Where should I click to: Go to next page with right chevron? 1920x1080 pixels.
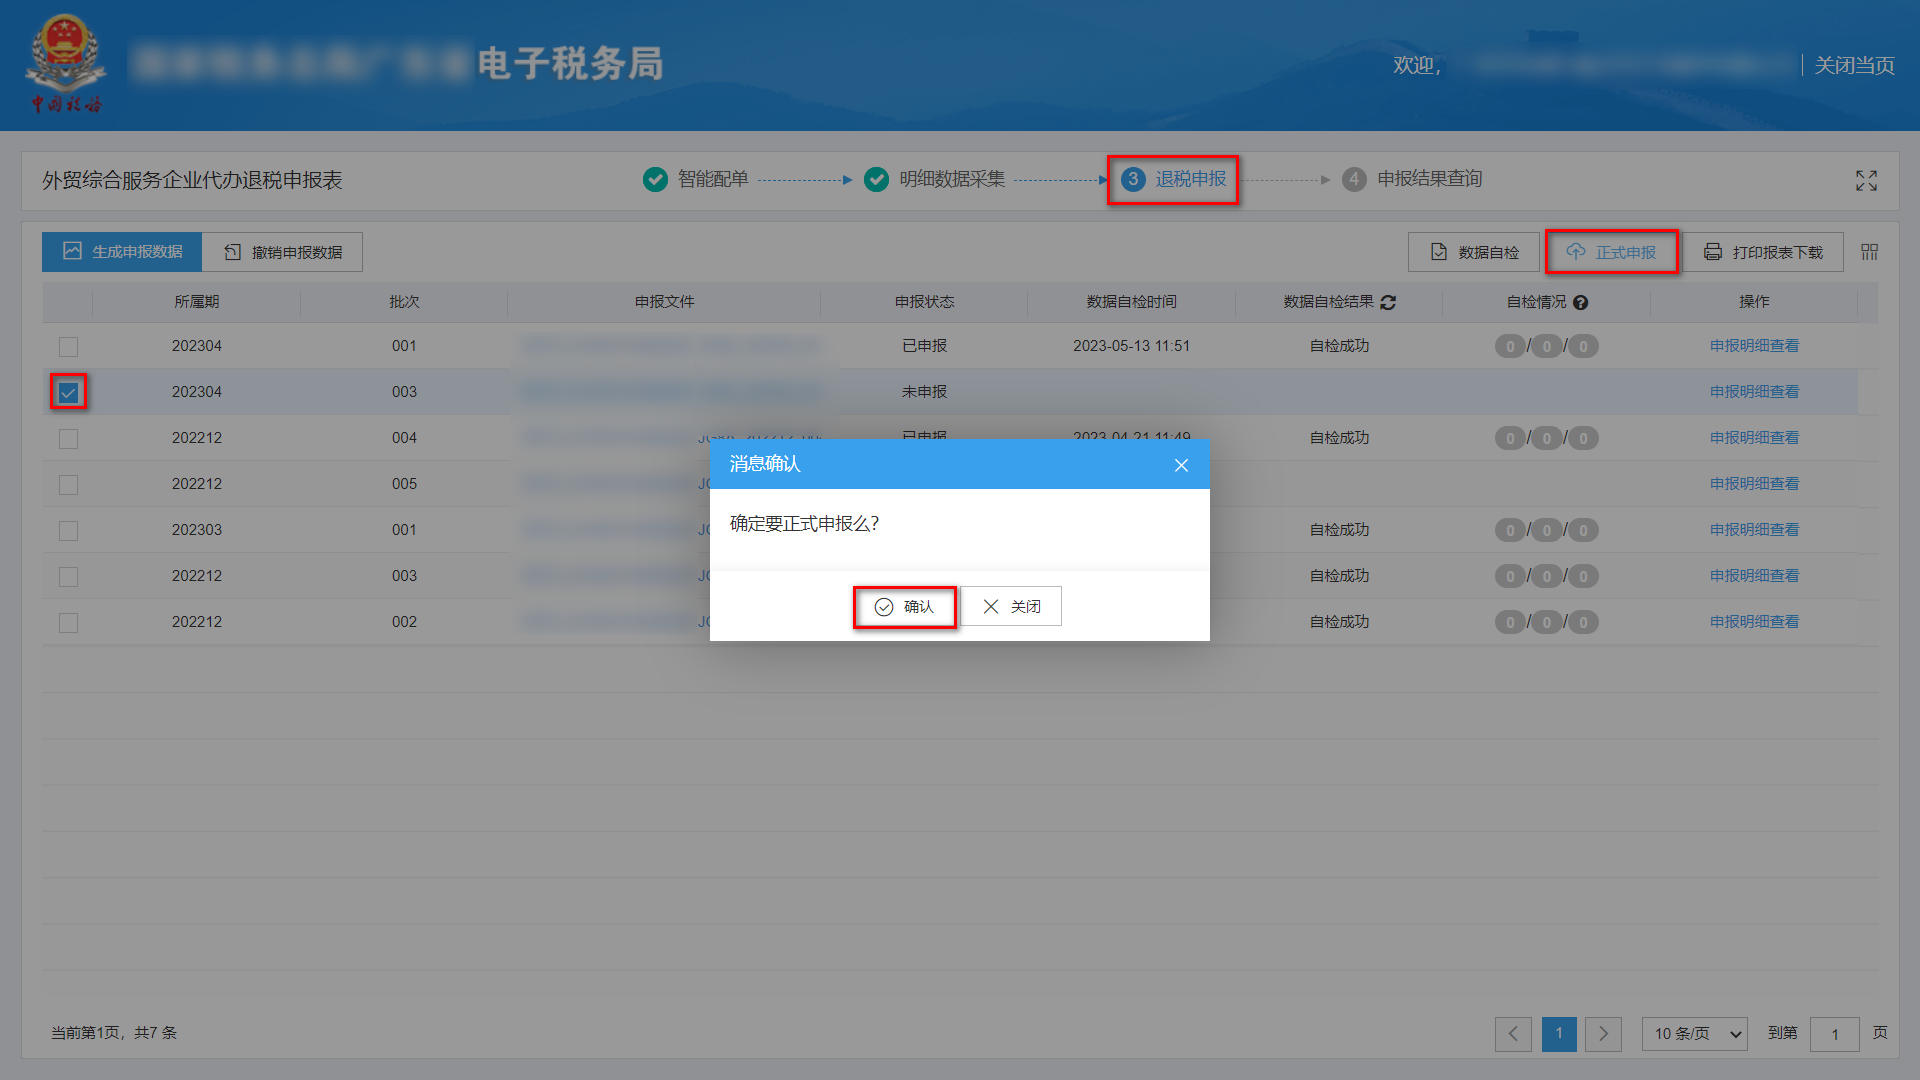[x=1603, y=1034]
